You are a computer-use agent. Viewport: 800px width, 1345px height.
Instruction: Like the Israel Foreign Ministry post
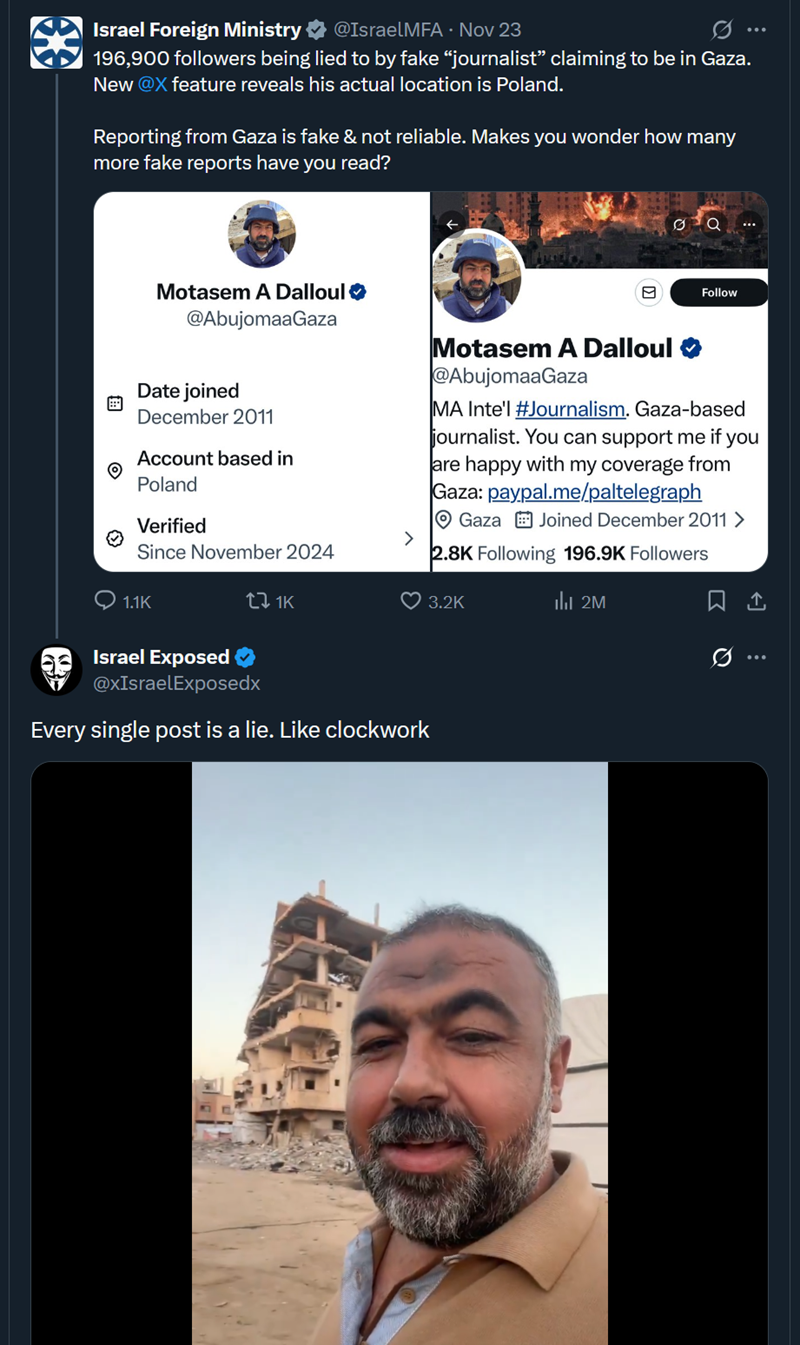coord(411,601)
